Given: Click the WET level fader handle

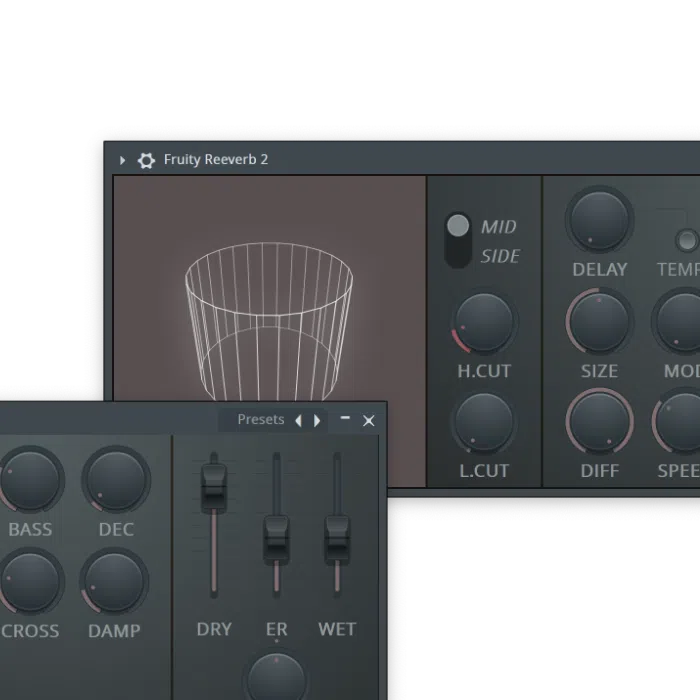Looking at the screenshot, I should pos(337,538).
